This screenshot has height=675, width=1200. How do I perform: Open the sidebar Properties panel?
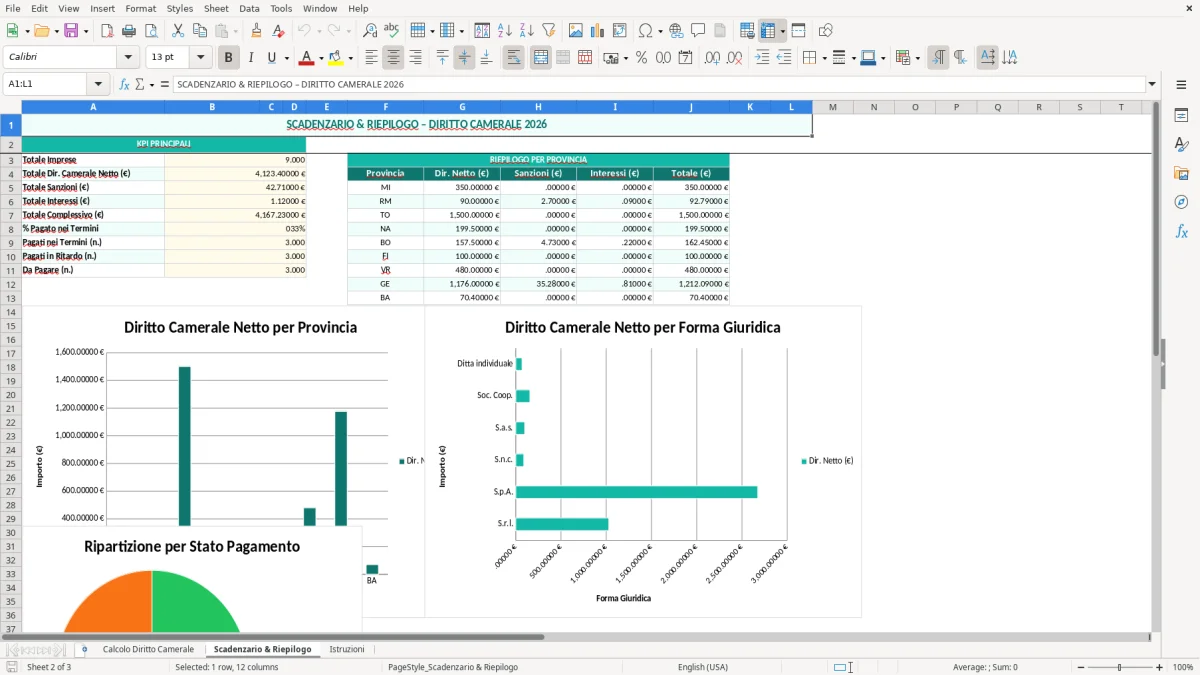tap(1181, 115)
